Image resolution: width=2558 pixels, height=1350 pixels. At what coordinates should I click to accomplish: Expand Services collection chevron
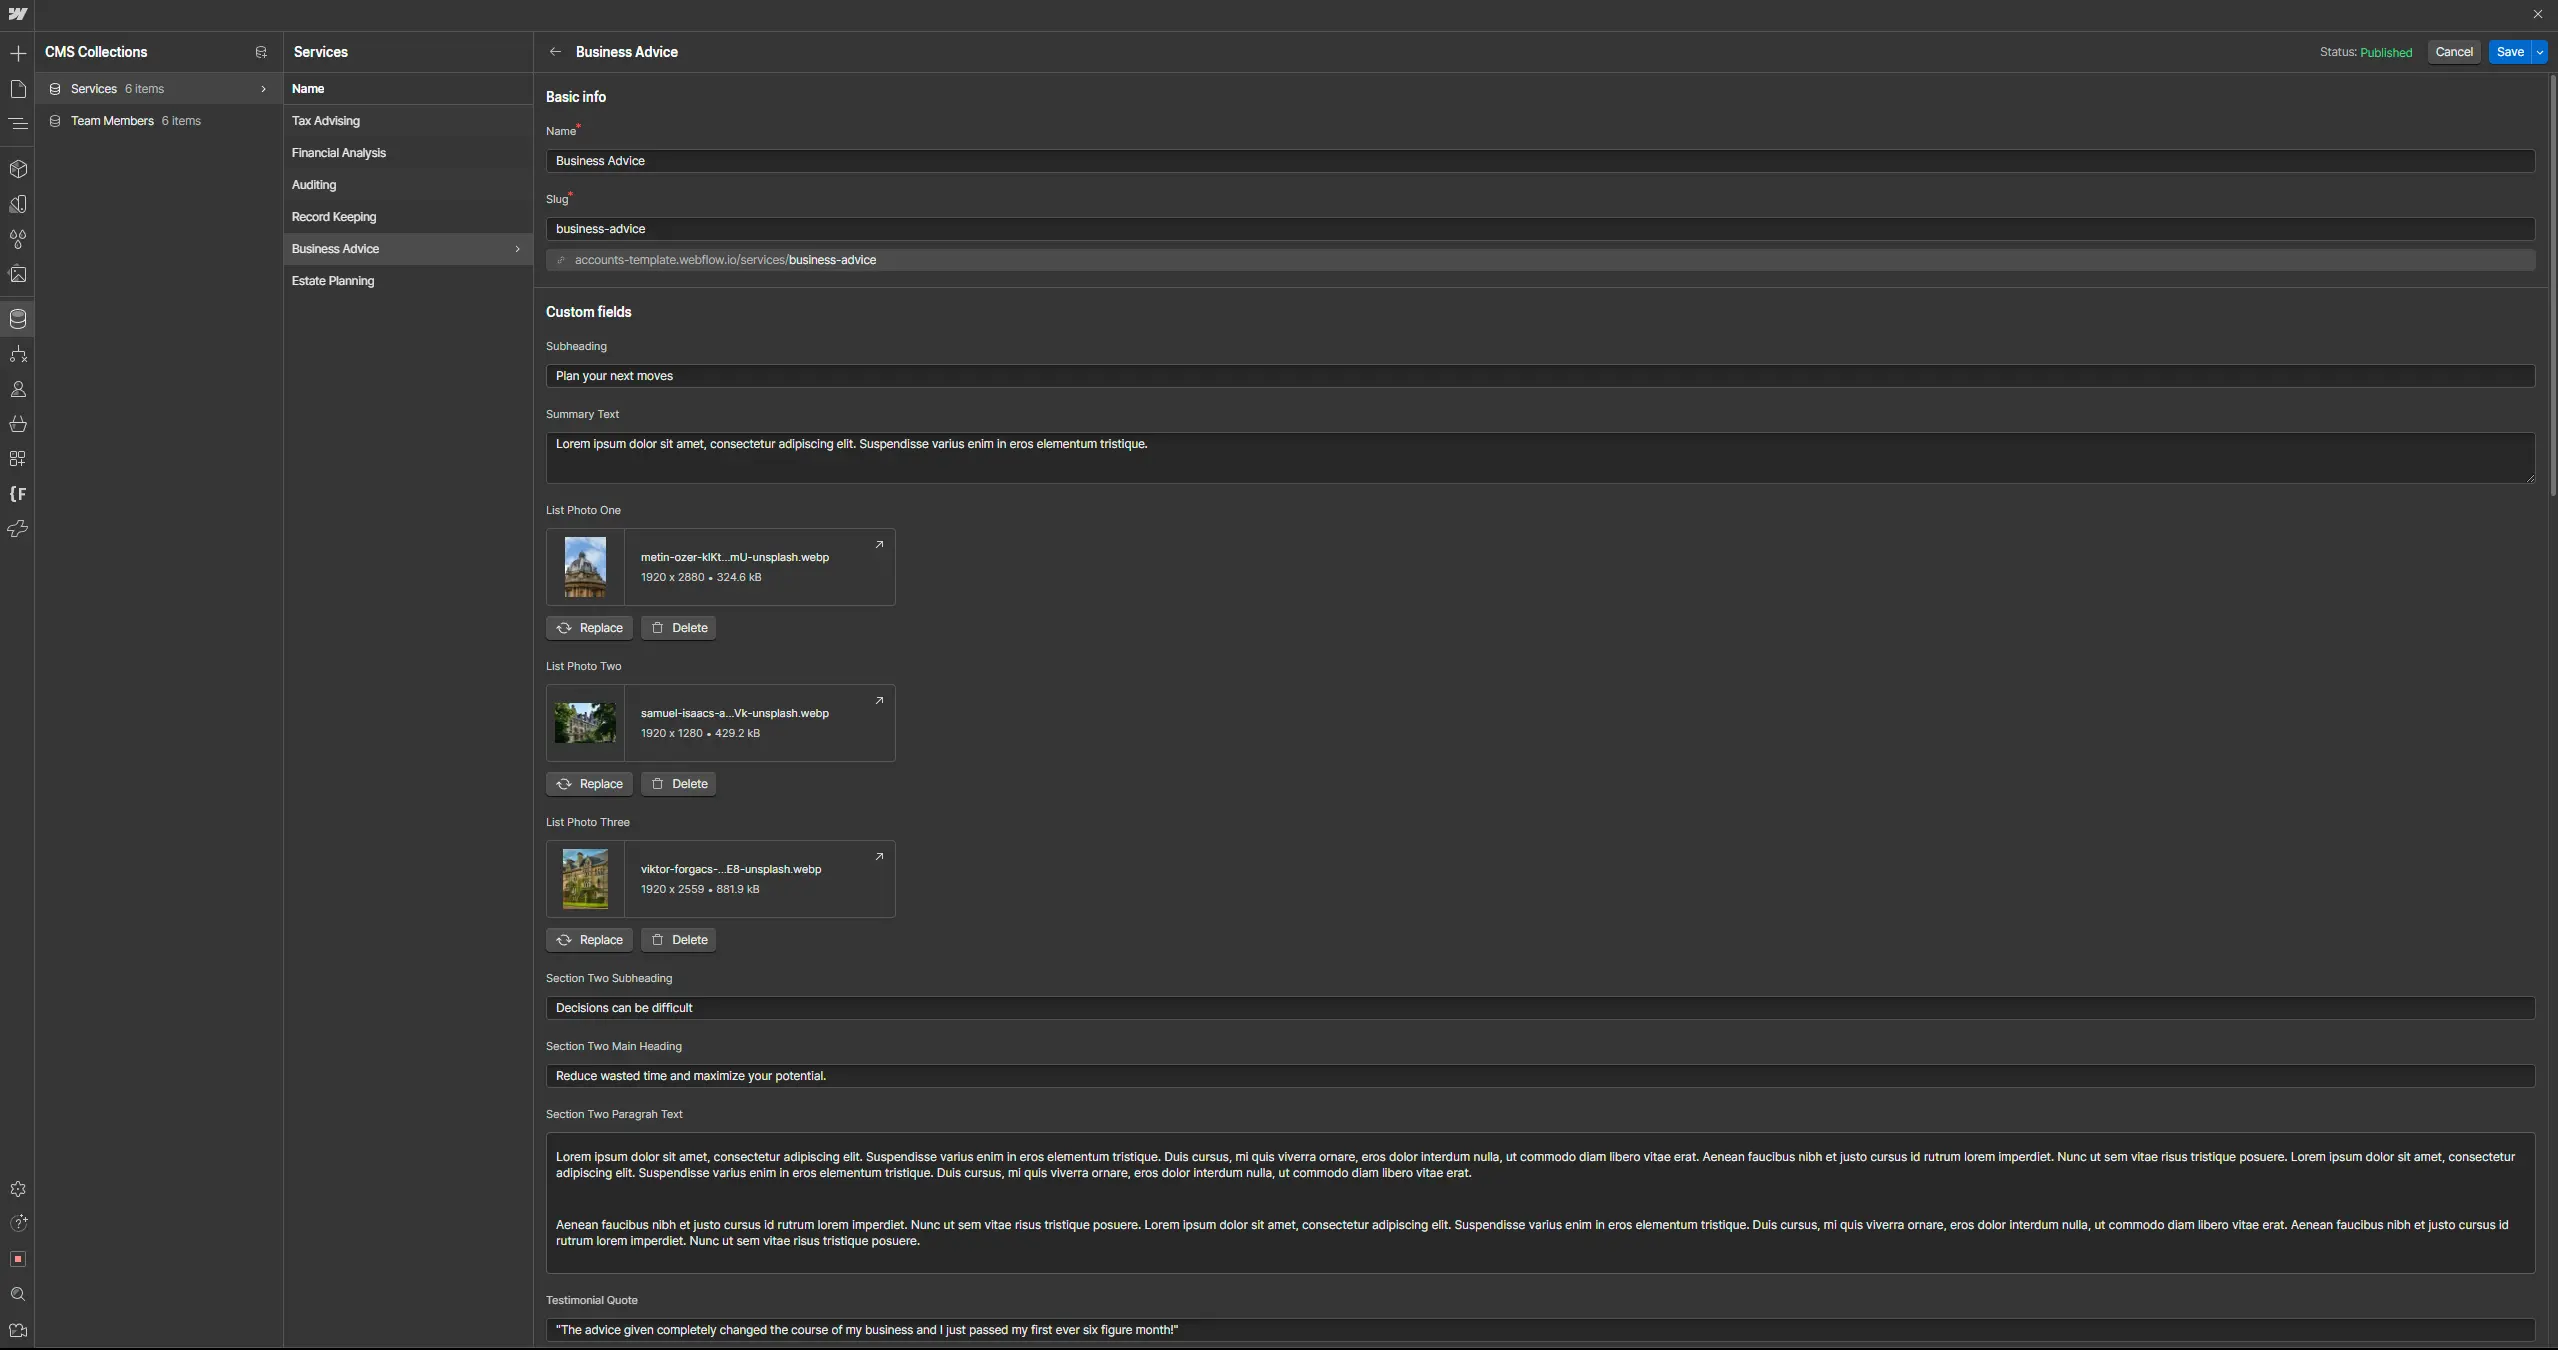click(x=263, y=89)
